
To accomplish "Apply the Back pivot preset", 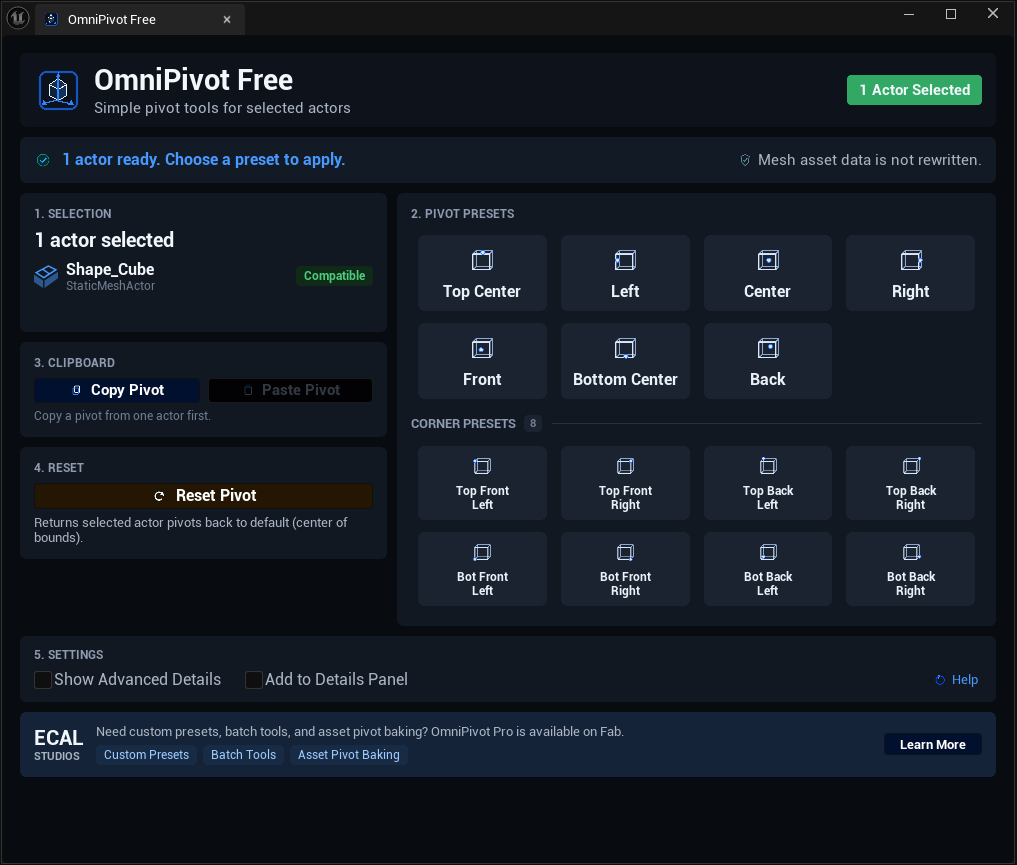I will (767, 361).
